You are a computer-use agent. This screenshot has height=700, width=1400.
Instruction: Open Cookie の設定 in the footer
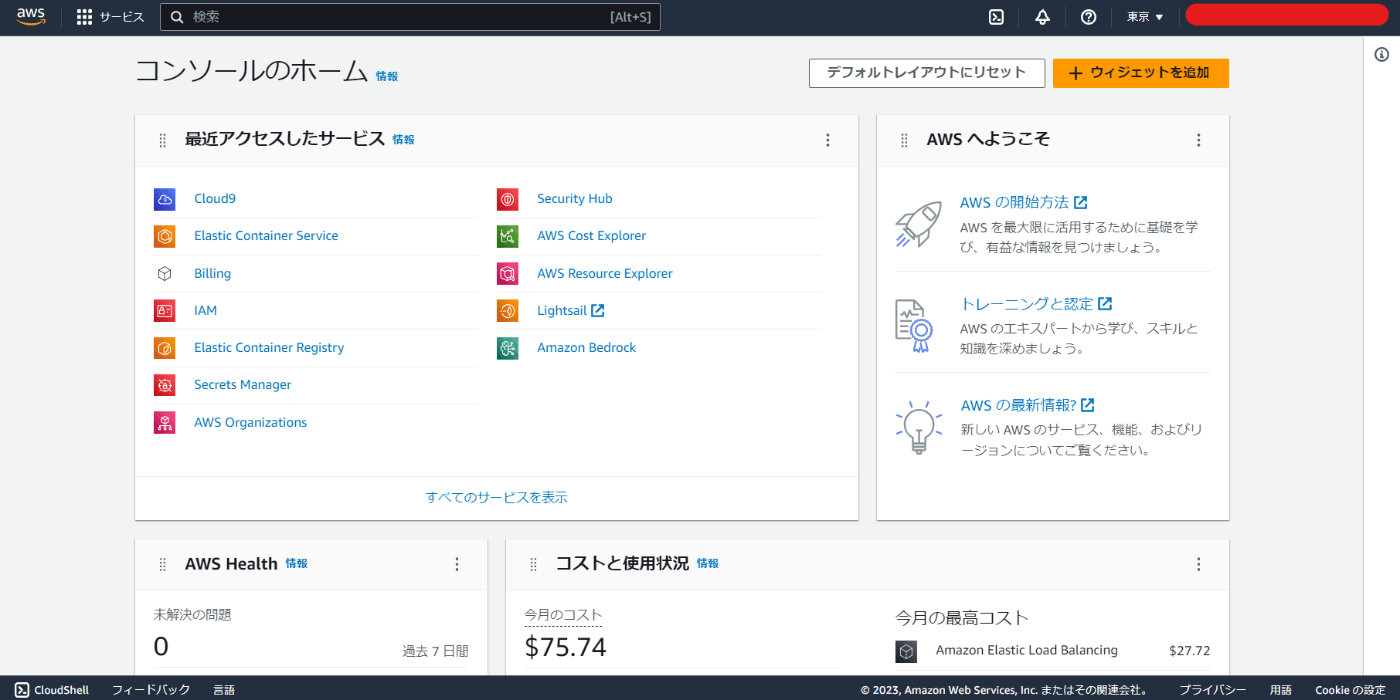tap(1350, 690)
